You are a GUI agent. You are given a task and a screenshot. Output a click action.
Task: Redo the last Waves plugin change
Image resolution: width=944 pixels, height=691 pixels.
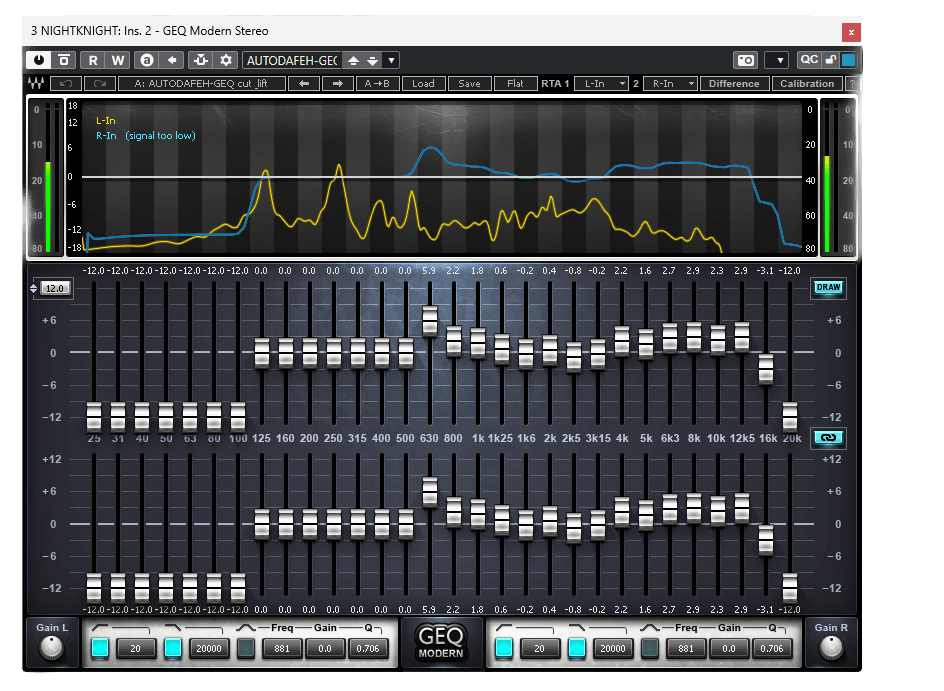[100, 84]
